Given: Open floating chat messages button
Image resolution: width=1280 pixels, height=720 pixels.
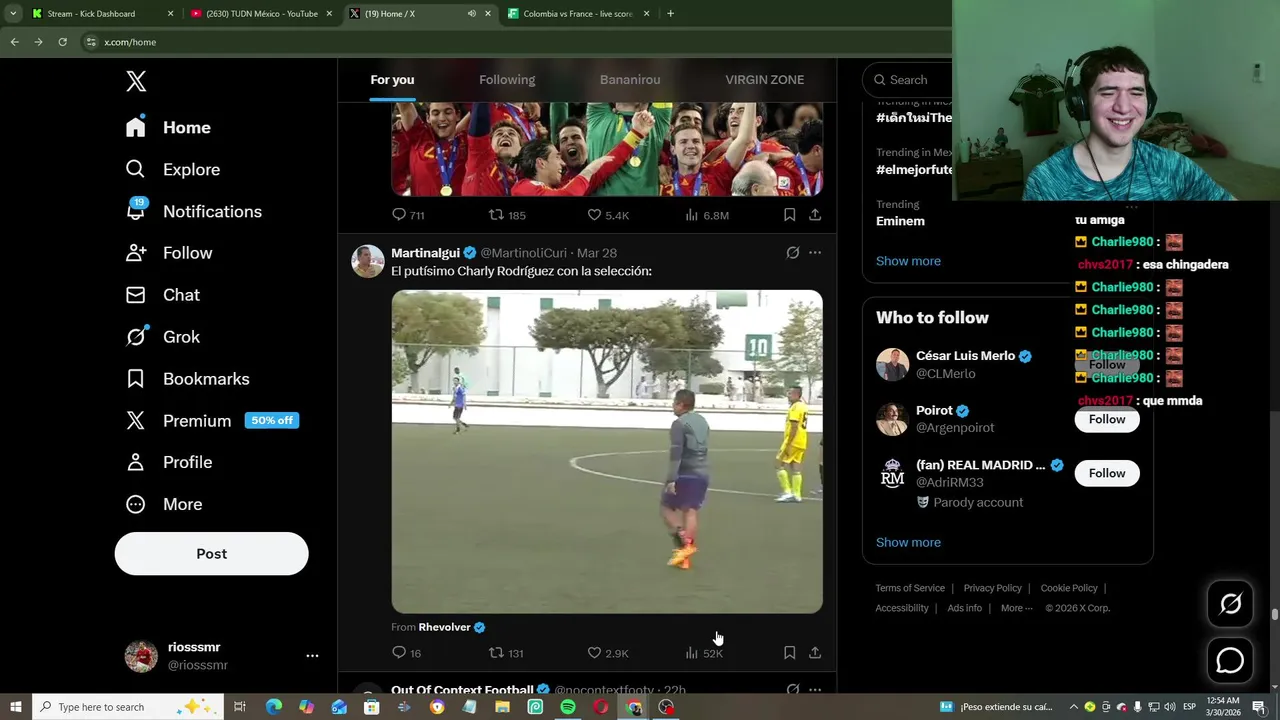Looking at the screenshot, I should [1230, 661].
